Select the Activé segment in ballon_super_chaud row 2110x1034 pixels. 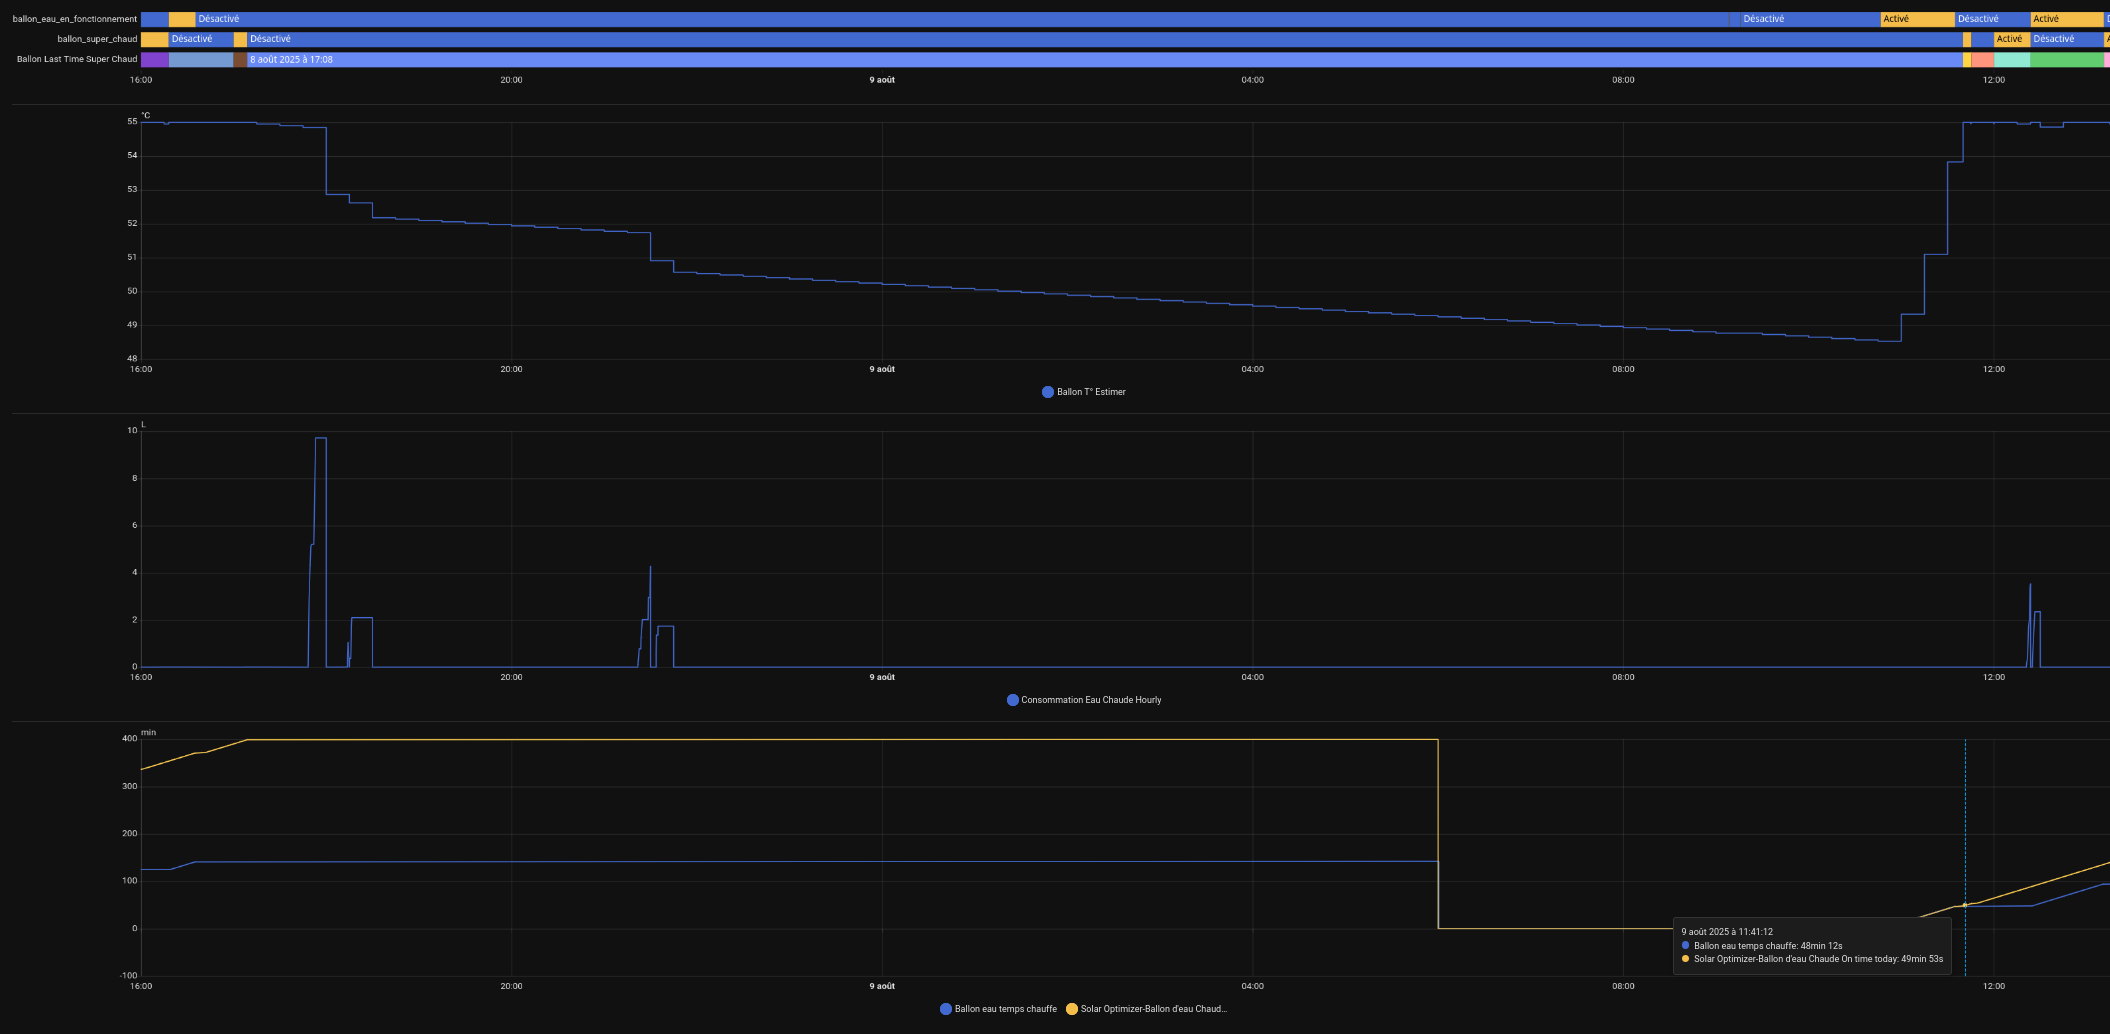[2012, 39]
